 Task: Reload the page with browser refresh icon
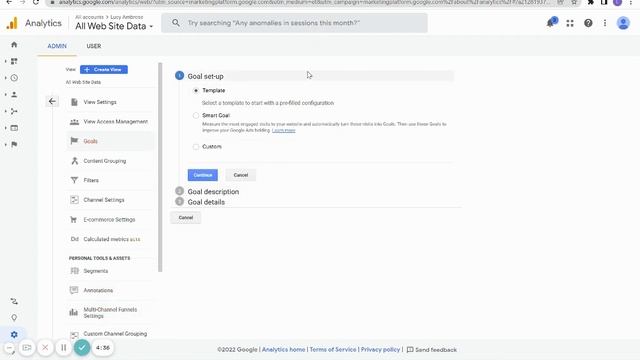pos(36,2)
